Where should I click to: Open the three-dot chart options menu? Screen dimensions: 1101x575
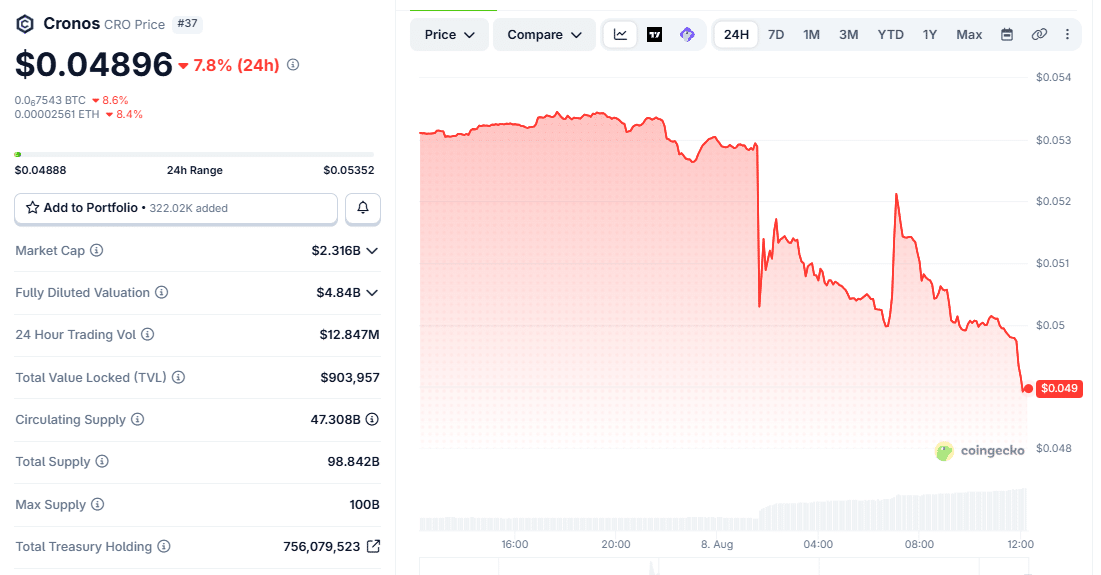1067,34
